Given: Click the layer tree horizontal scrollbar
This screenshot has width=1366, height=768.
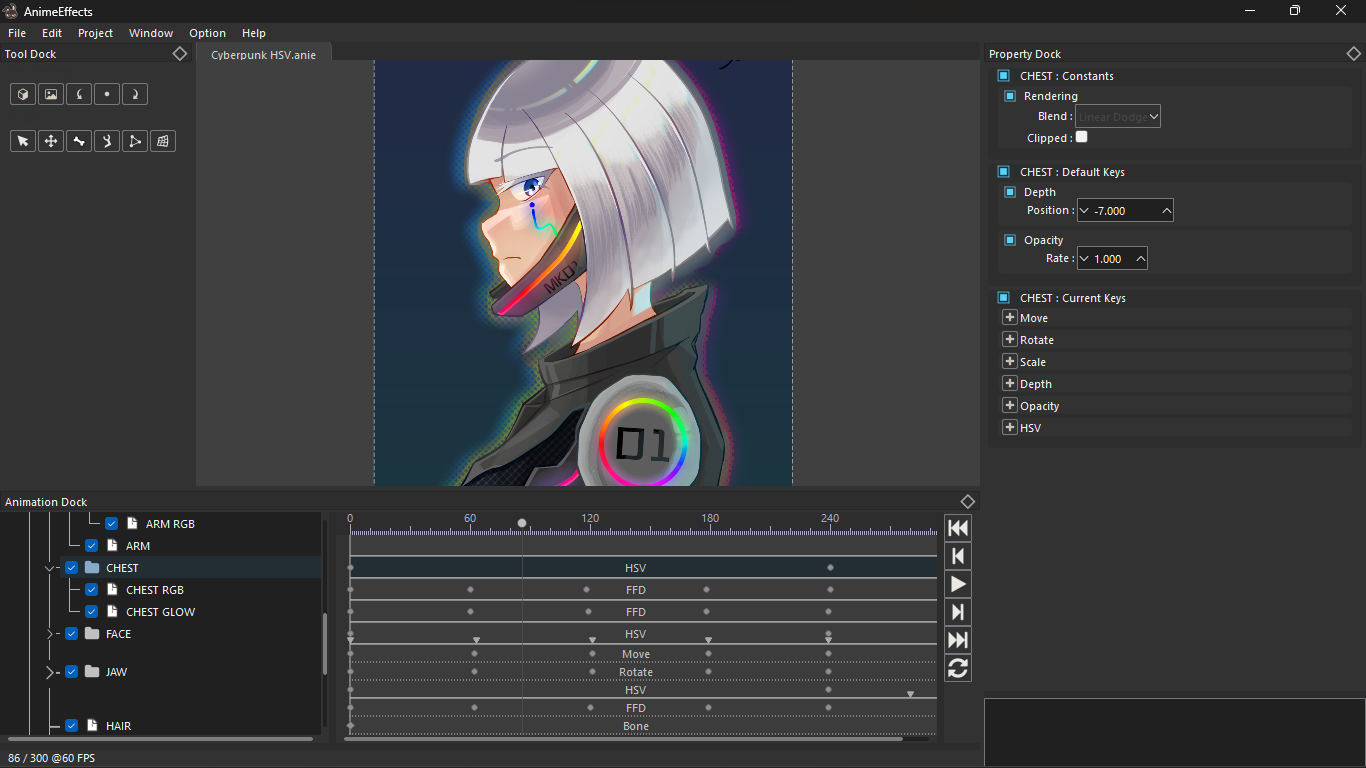Looking at the screenshot, I should point(158,739).
